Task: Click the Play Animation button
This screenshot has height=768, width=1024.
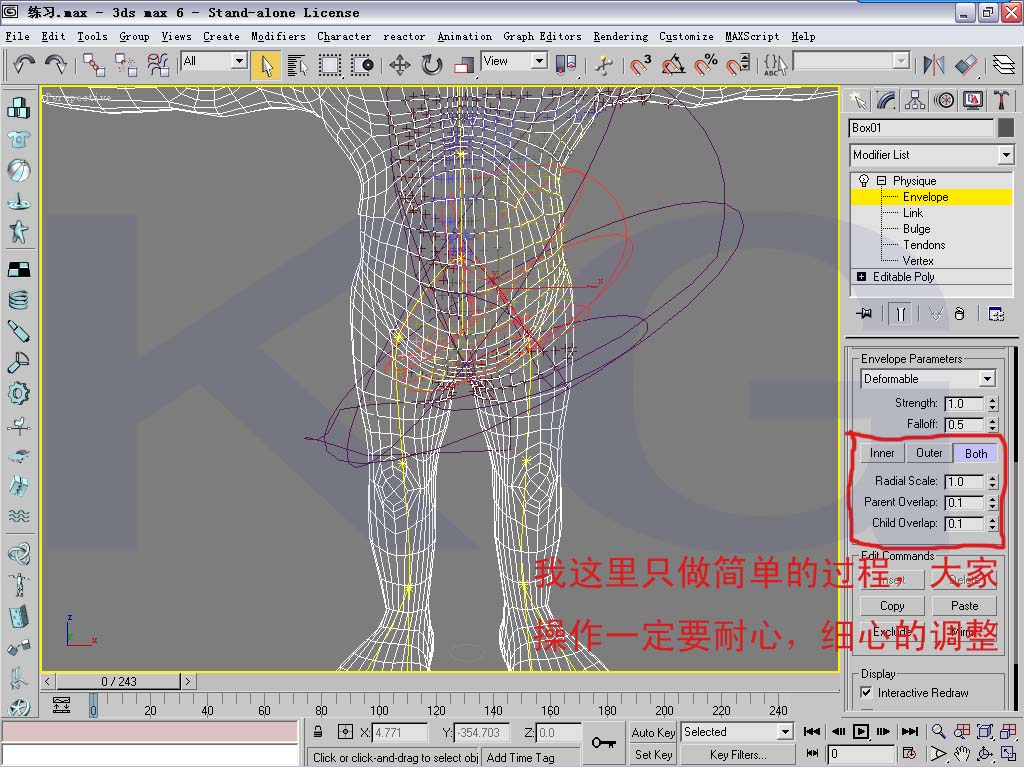Action: click(x=861, y=731)
